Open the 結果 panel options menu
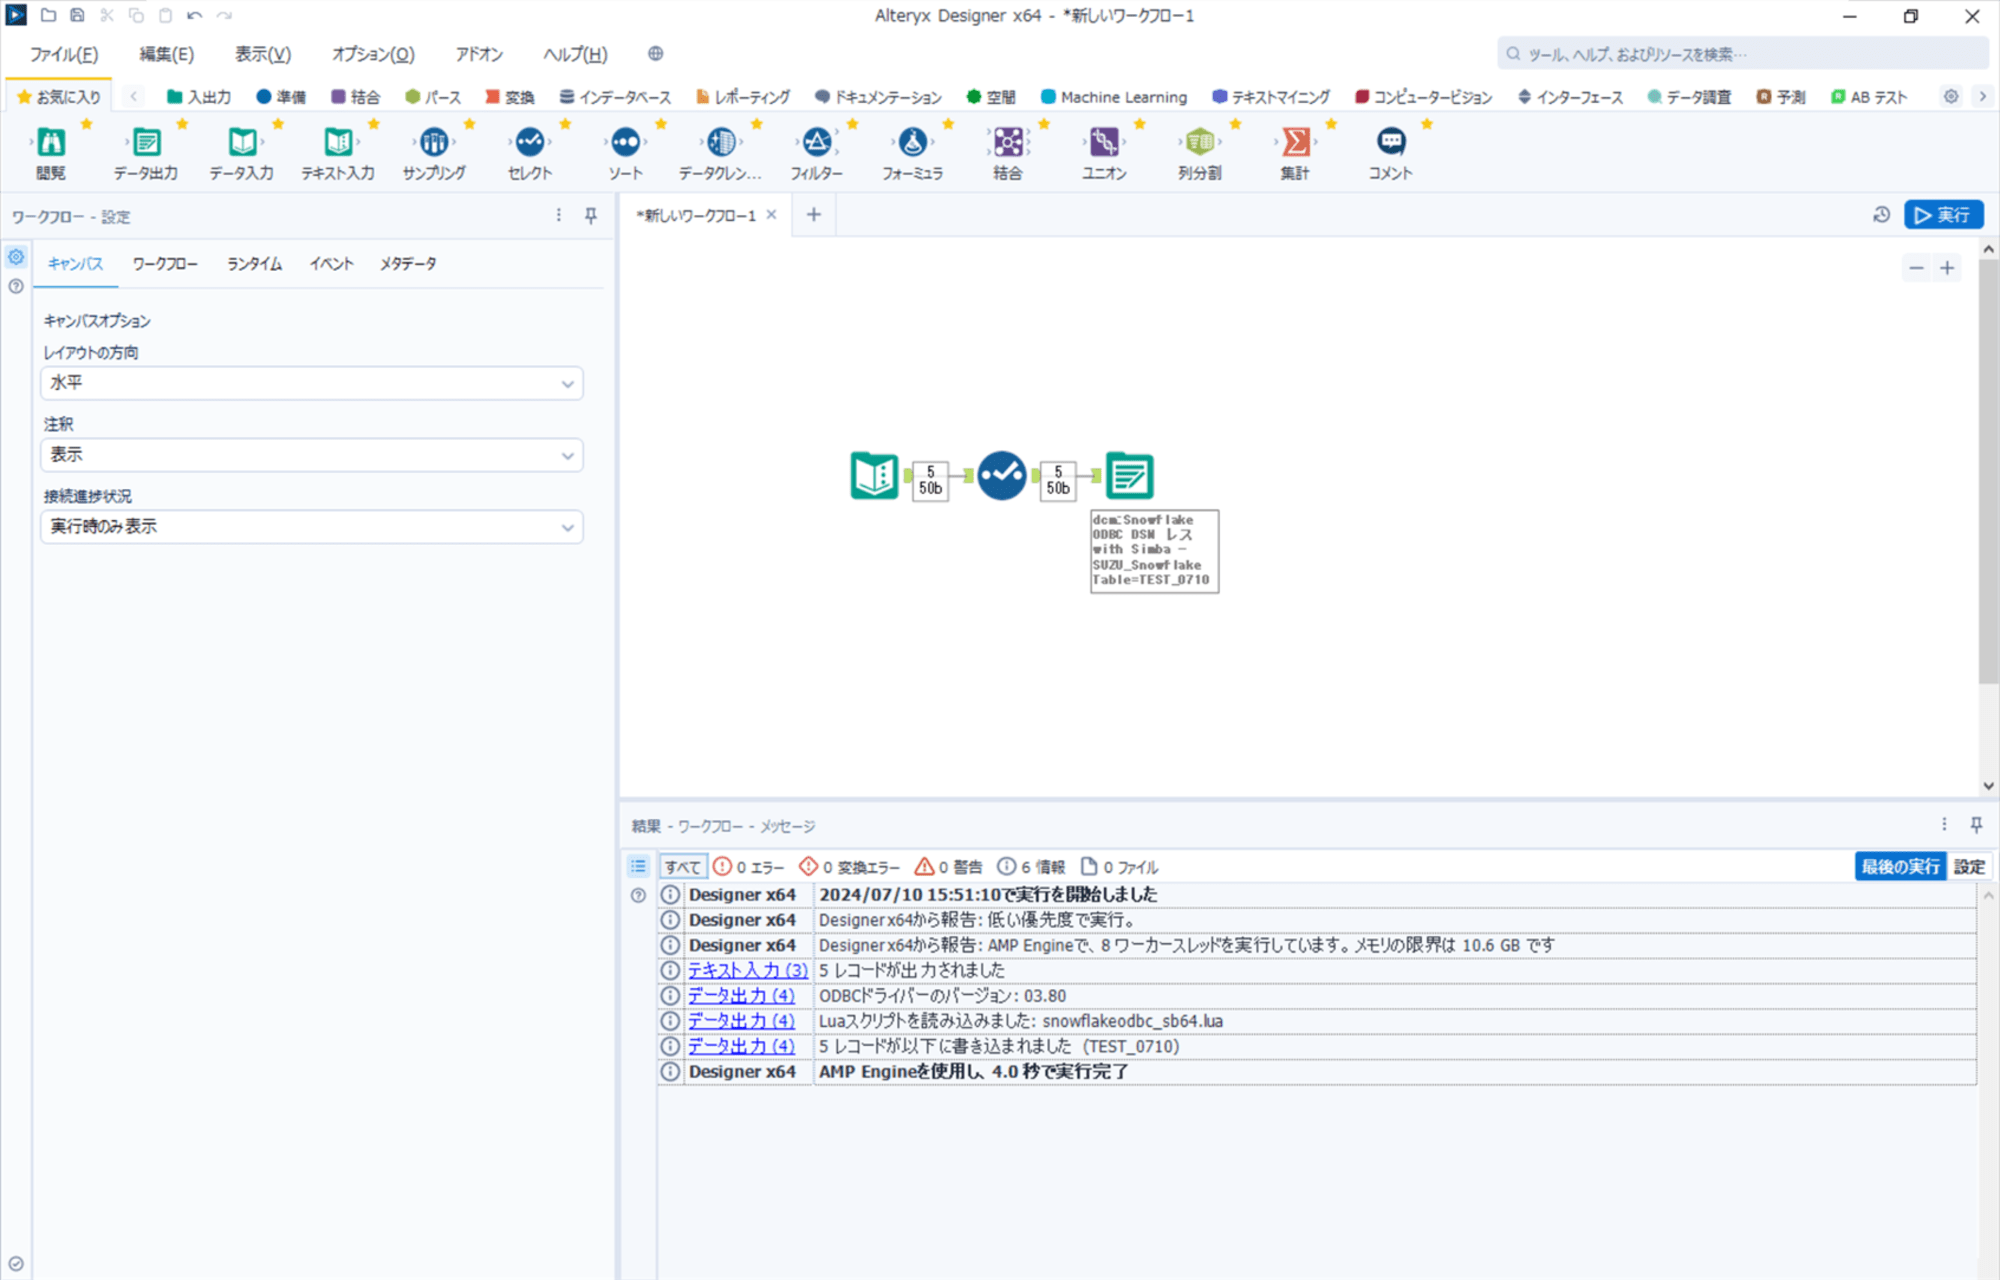2000x1280 pixels. click(x=1944, y=825)
